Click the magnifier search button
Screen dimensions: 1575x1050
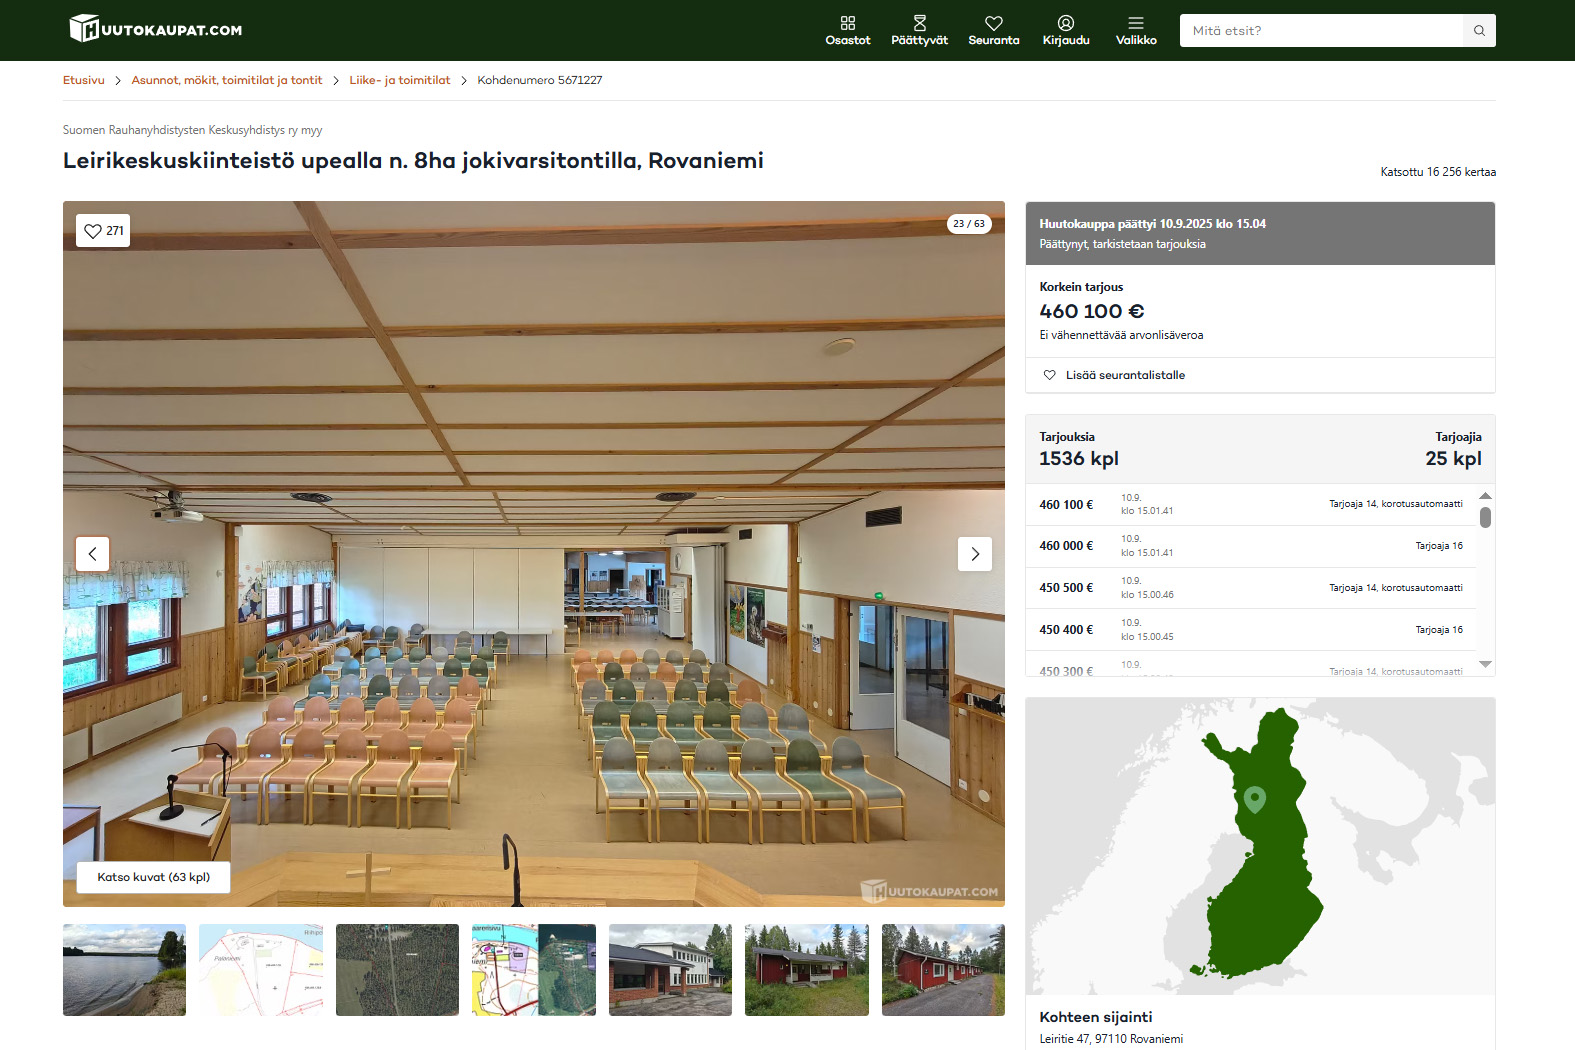coord(1479,31)
